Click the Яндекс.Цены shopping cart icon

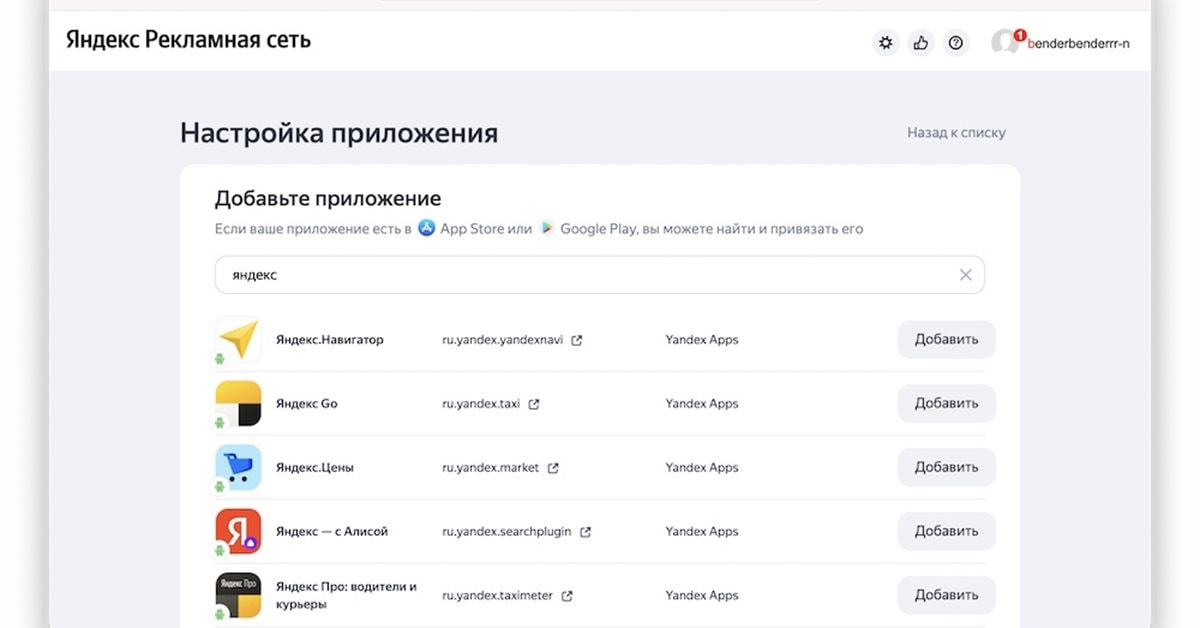click(x=238, y=468)
